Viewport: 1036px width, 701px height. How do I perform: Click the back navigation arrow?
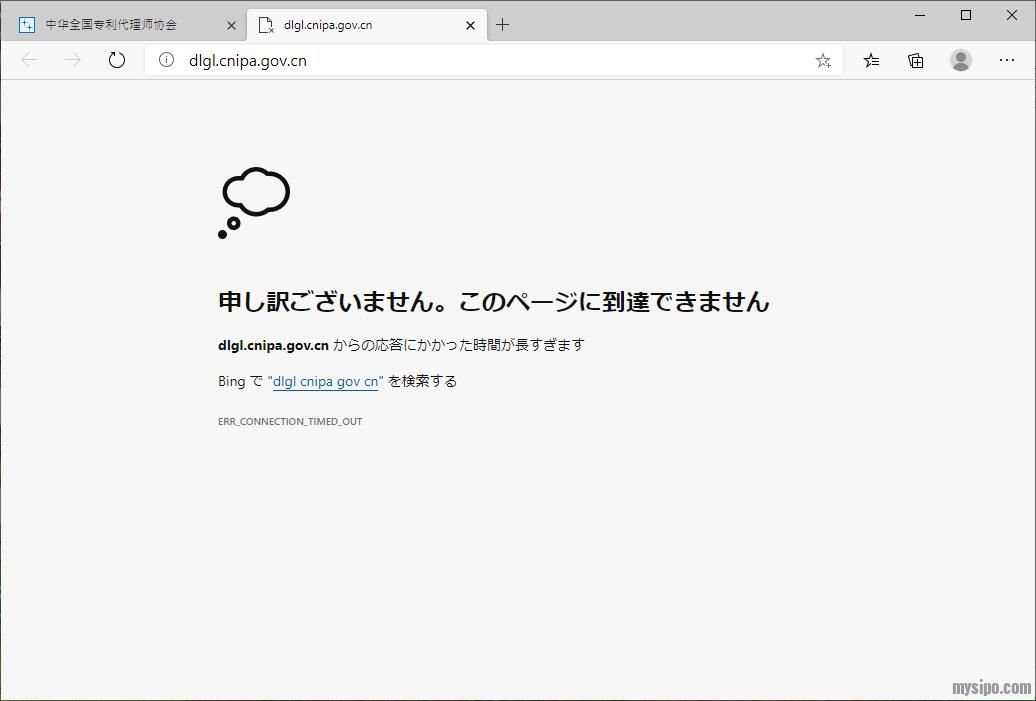tap(29, 60)
